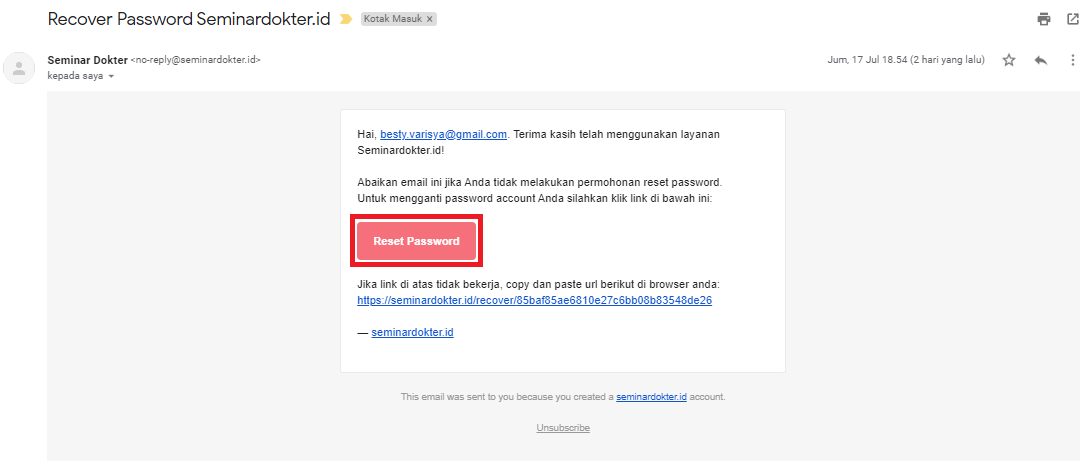Click the email timestamp Jum, 17 Jul
Viewport: 1085px width, 461px height.
pos(906,60)
